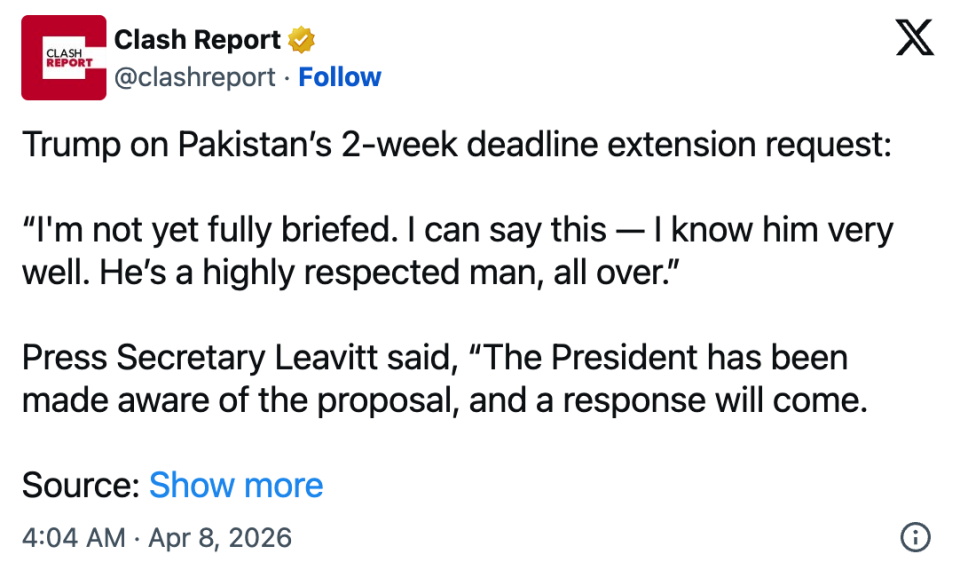
Task: Open the Clash Report profile avatar
Action: [63, 57]
